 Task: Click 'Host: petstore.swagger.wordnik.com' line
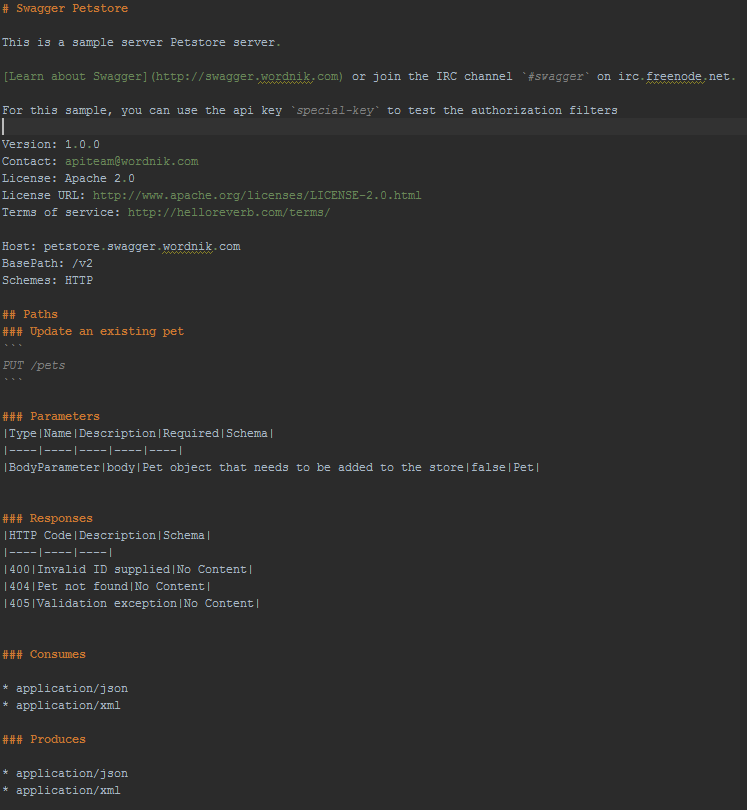[121, 246]
